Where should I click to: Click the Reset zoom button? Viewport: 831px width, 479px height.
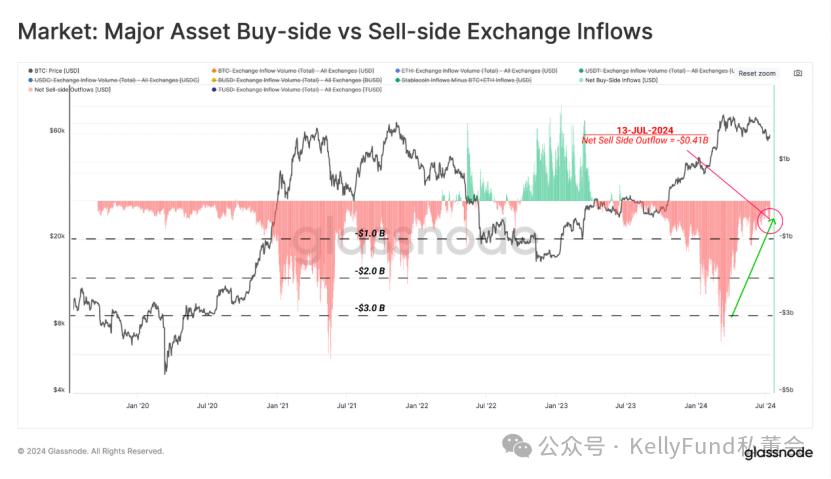pyautogui.click(x=757, y=74)
